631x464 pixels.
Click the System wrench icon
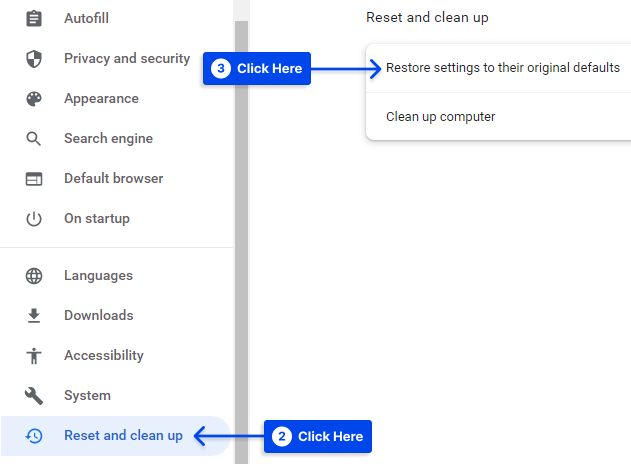34,396
